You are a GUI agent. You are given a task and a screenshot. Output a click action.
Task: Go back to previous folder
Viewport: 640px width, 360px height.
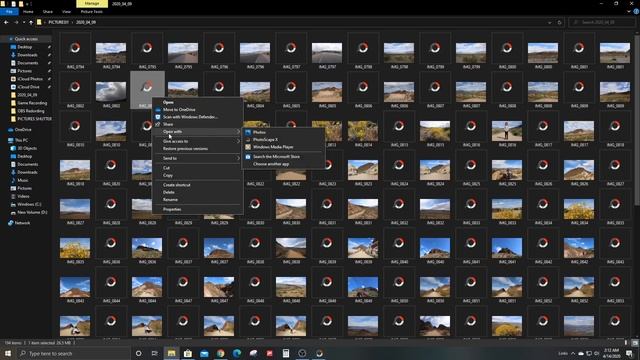[x=6, y=22]
